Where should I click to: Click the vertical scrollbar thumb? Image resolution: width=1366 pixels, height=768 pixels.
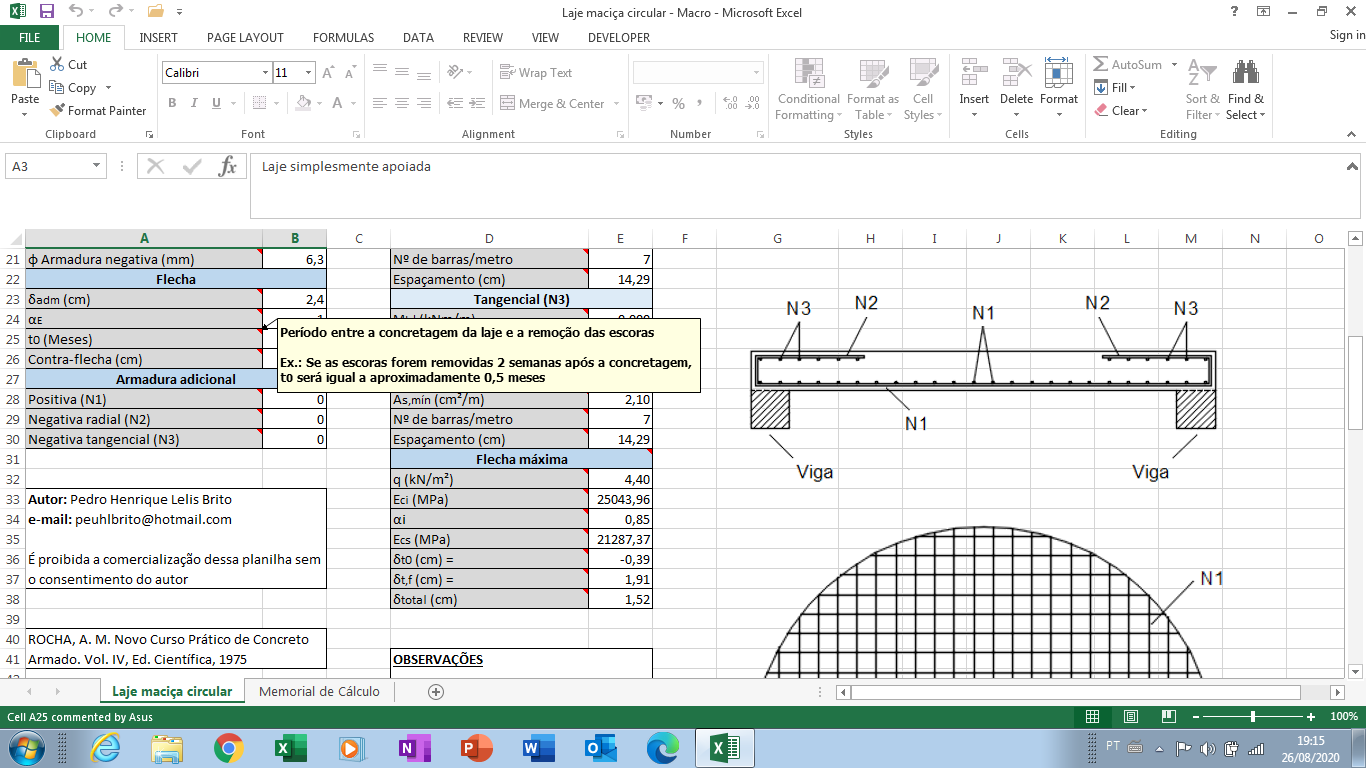[x=1356, y=383]
